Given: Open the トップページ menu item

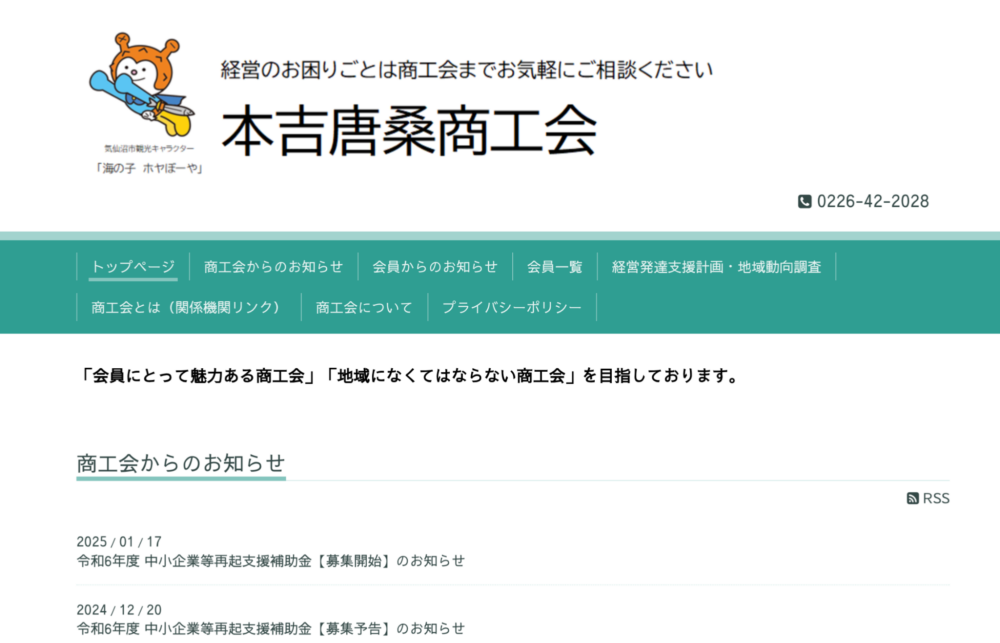Looking at the screenshot, I should point(133,267).
